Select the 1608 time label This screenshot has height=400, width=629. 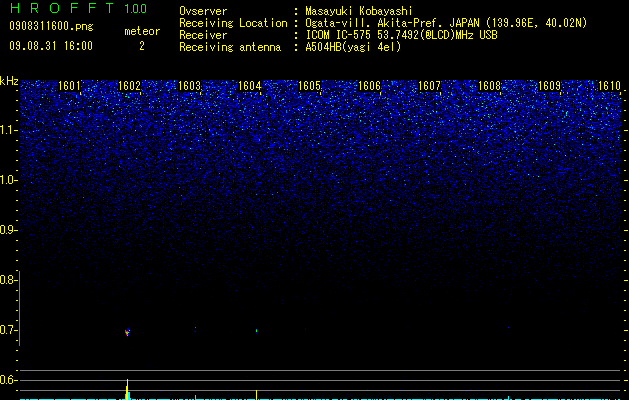tap(489, 86)
